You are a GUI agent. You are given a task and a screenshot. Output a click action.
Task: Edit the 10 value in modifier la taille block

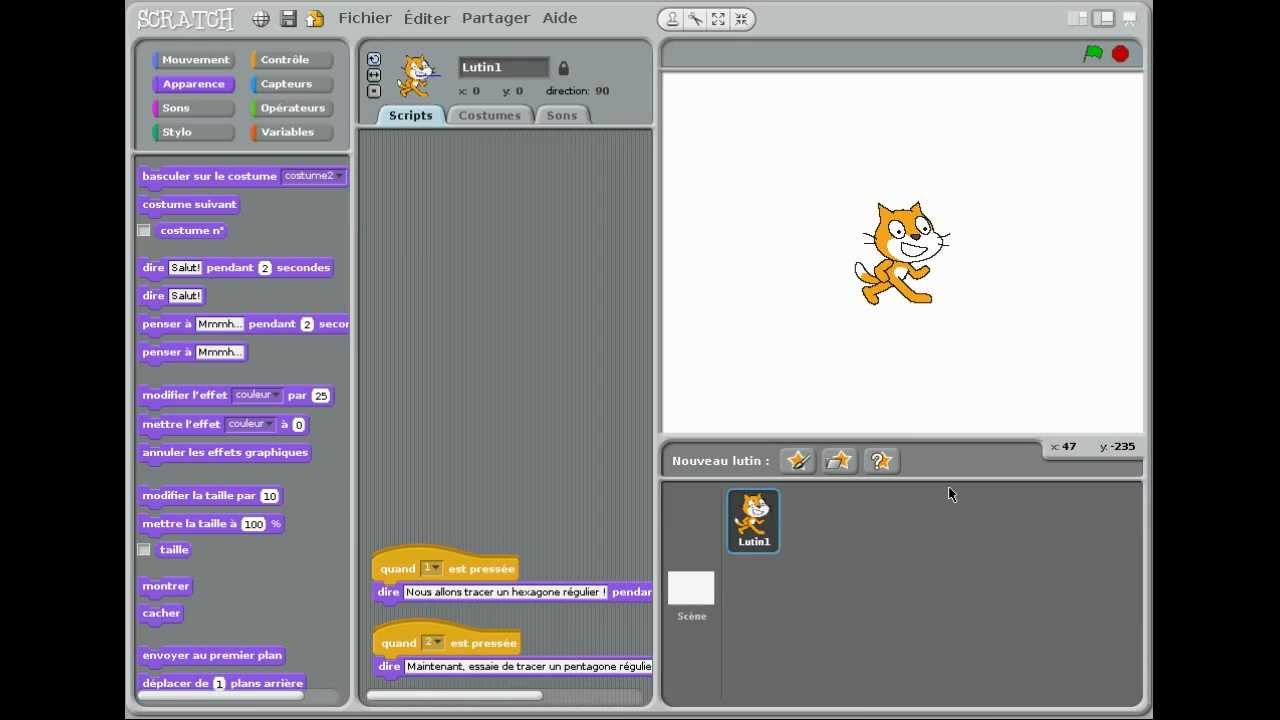(269, 496)
